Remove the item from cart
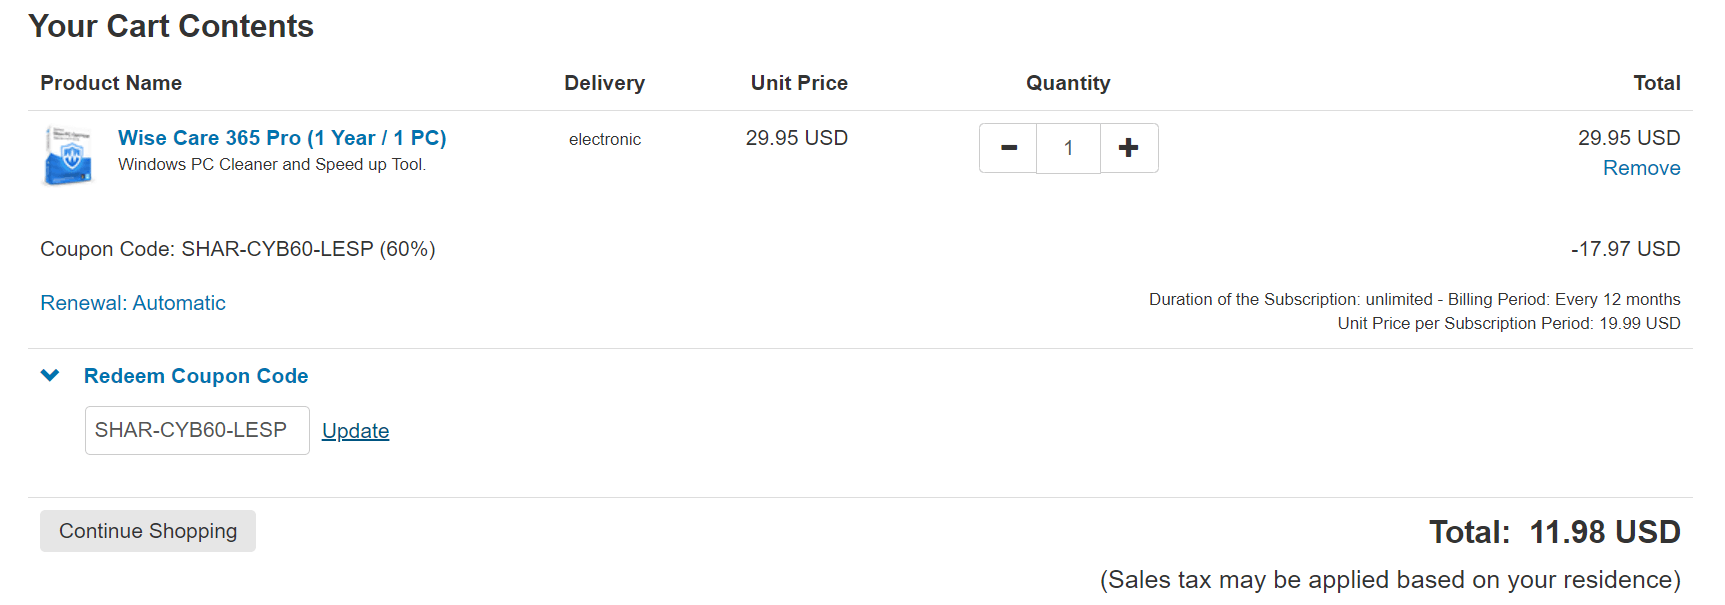 [x=1641, y=168]
